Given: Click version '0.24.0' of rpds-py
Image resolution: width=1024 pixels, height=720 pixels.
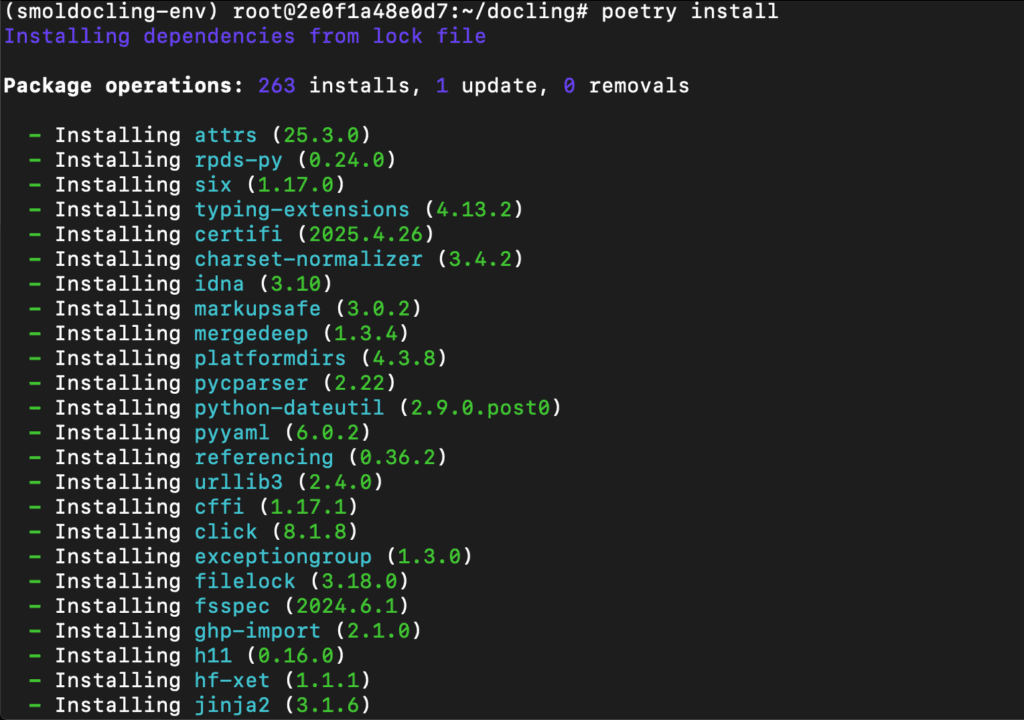Looking at the screenshot, I should [347, 160].
